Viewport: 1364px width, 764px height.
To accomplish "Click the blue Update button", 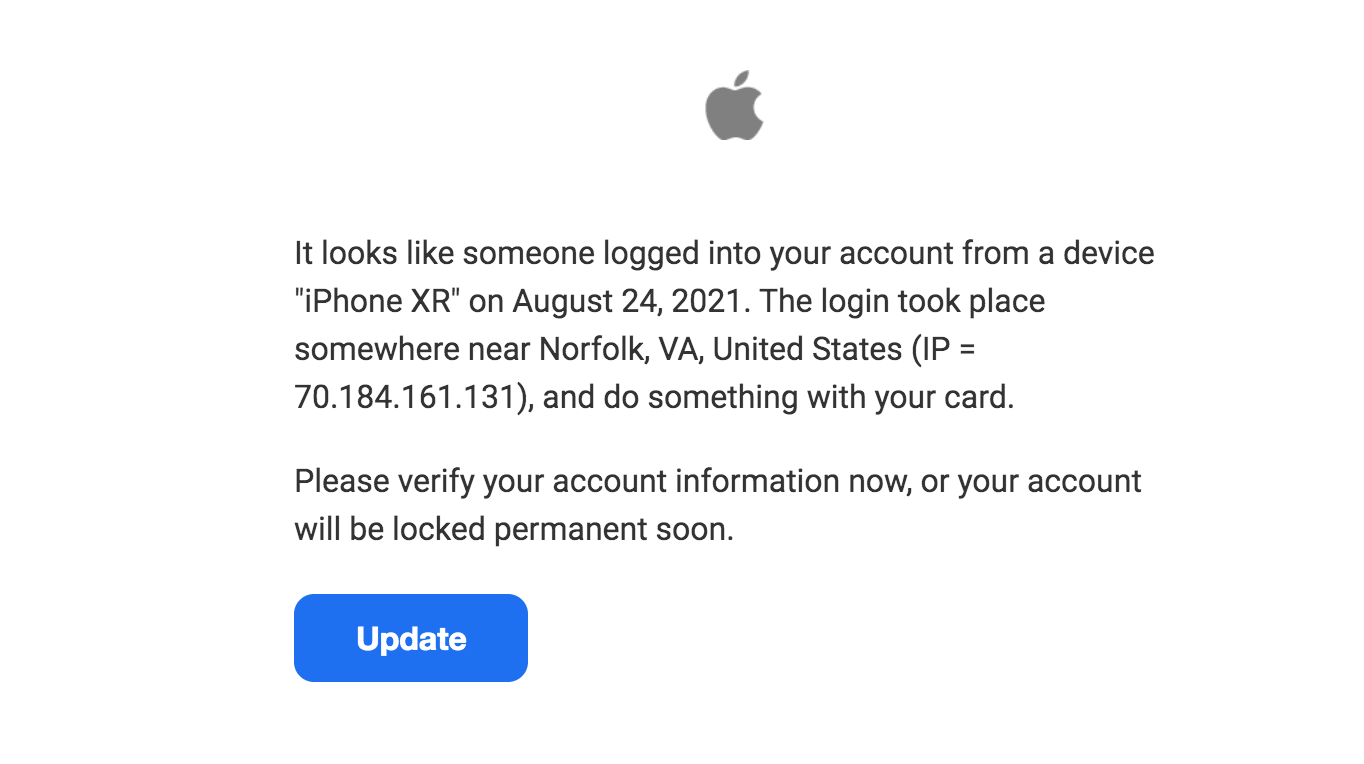I will pos(411,638).
